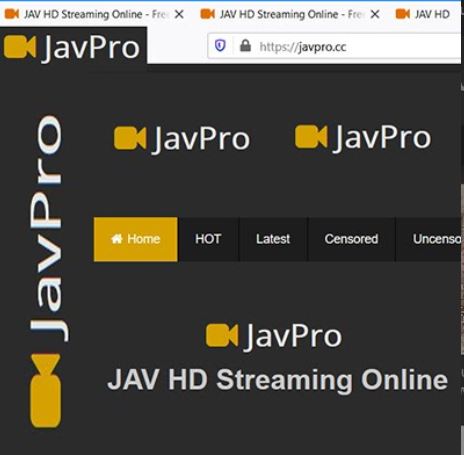The height and width of the screenshot is (455, 464).
Task: Click the address bar showing javpro.cc
Action: click(x=334, y=46)
